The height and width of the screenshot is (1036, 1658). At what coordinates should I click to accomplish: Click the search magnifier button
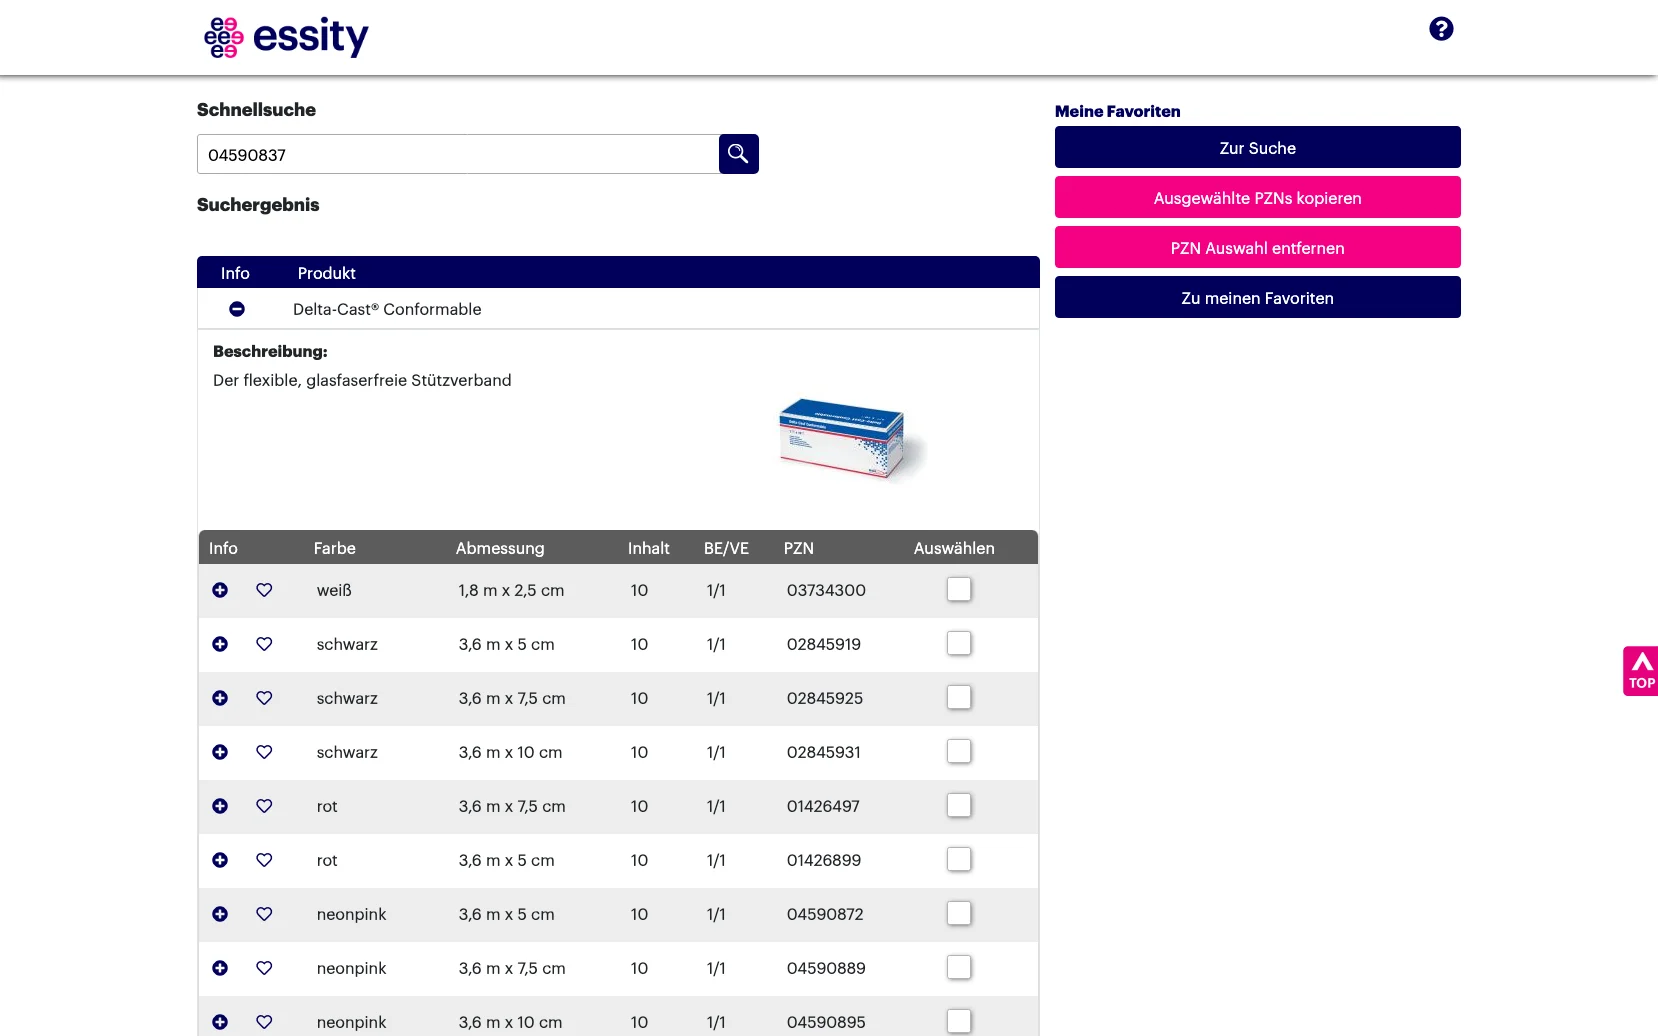[738, 154]
